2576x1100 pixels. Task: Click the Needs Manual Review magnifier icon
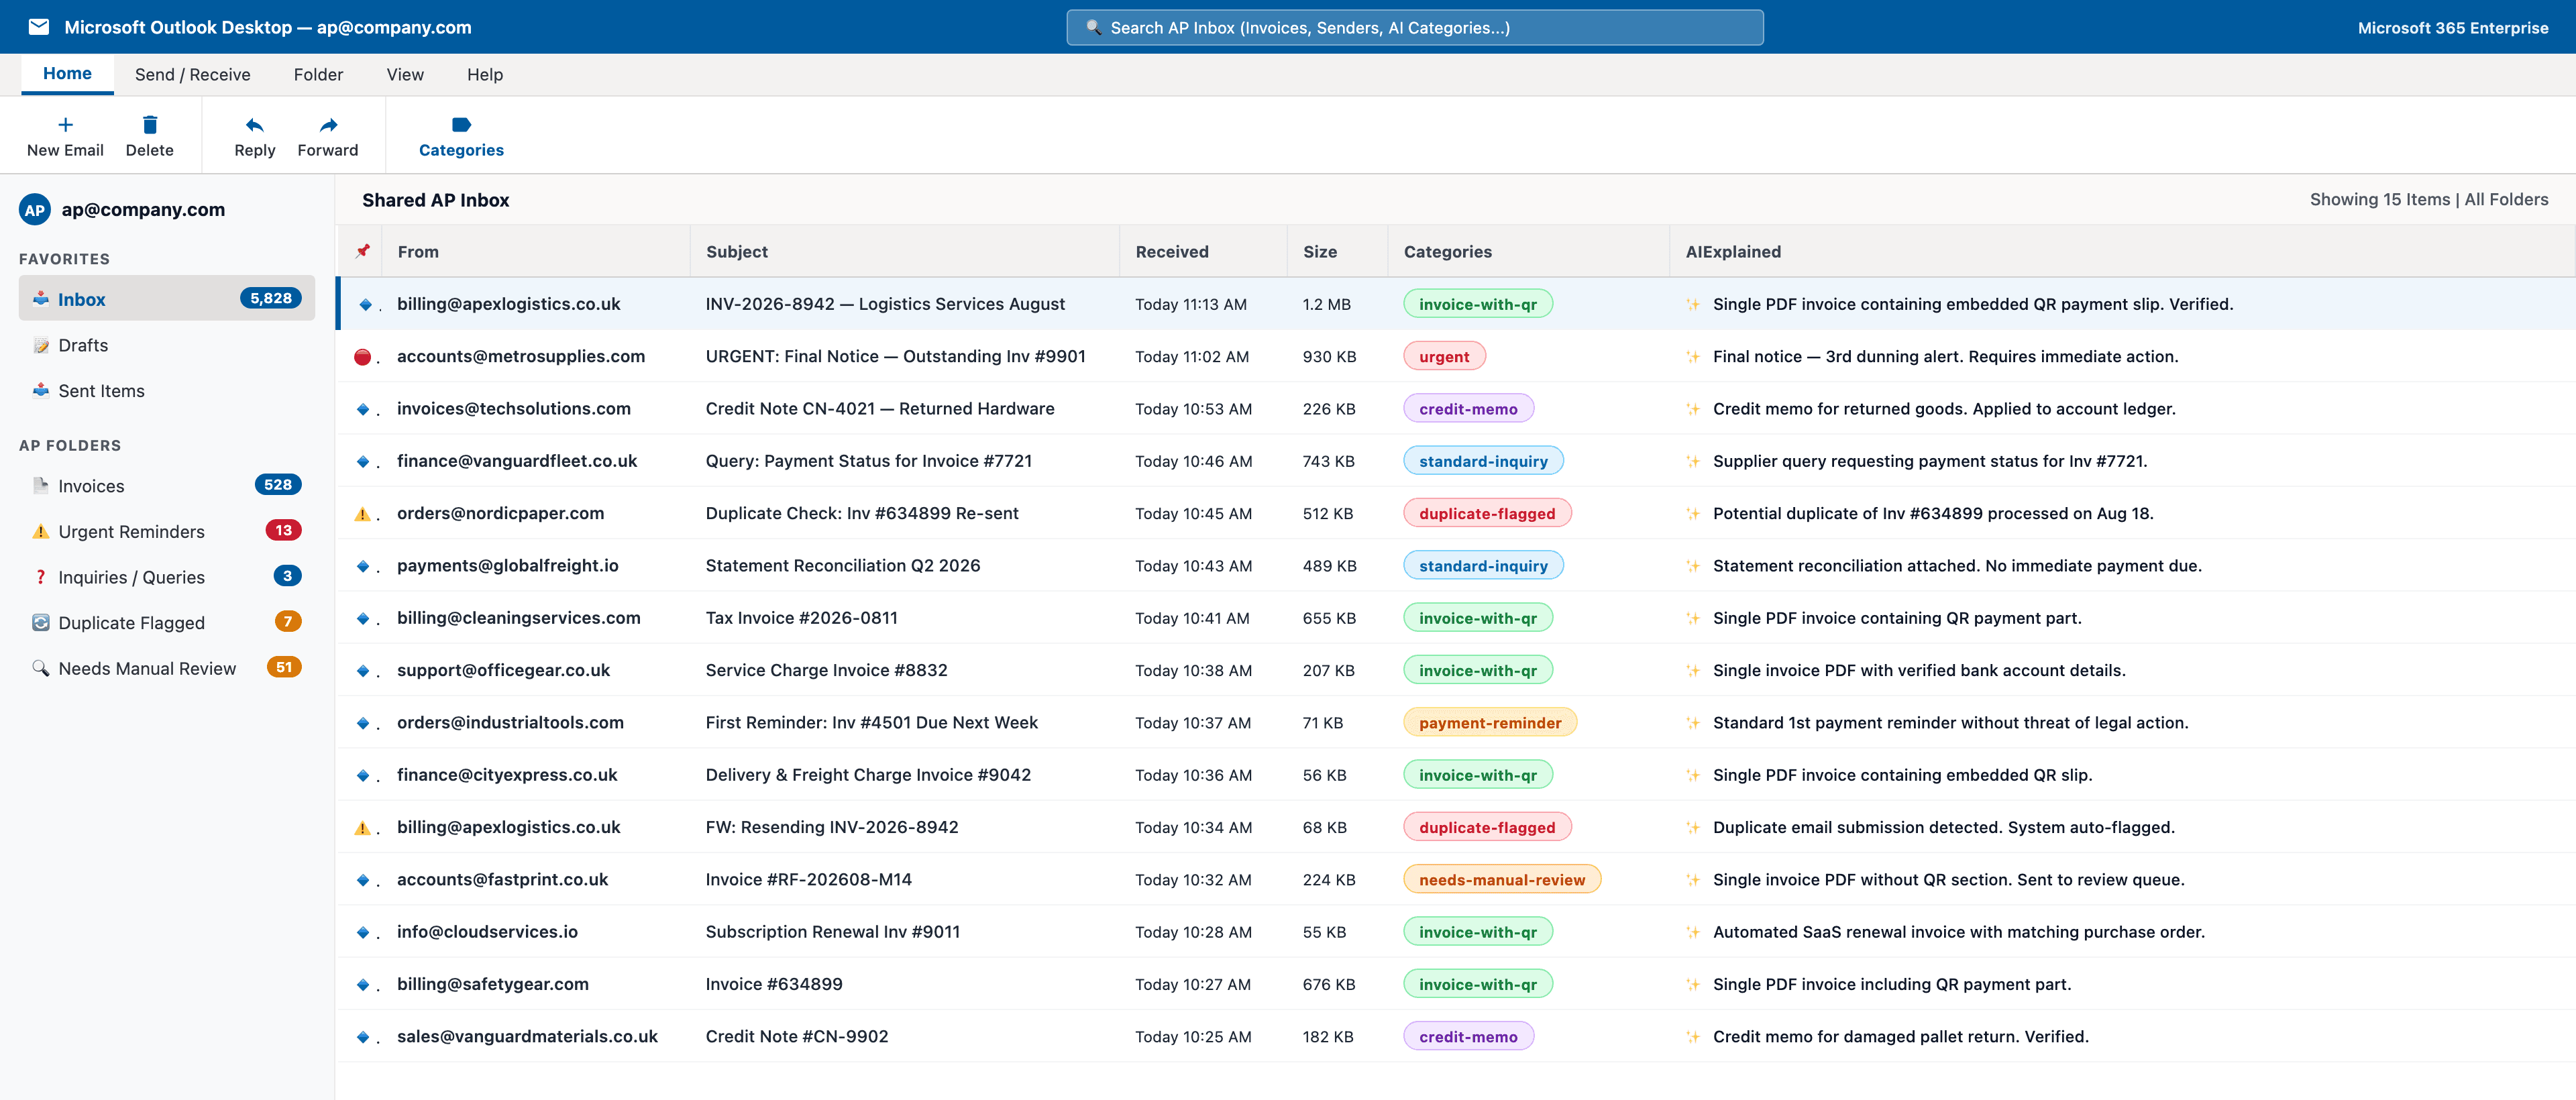[41, 668]
